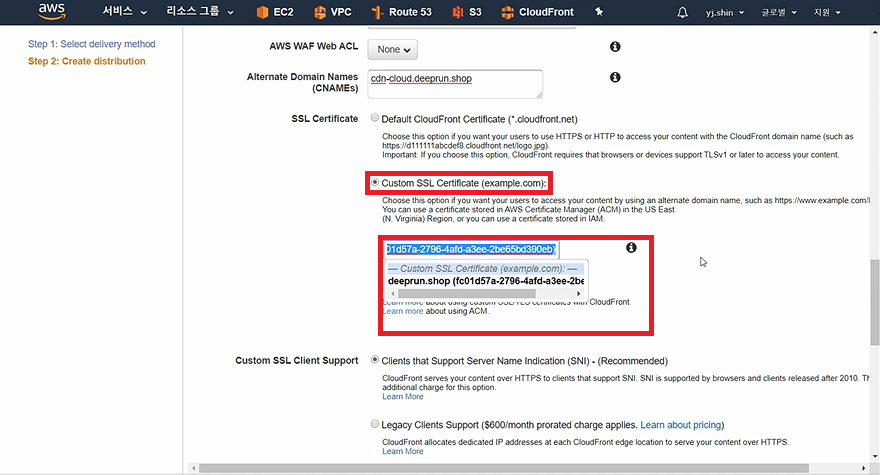Image resolution: width=880 pixels, height=475 pixels.
Task: Open the 글로벌 region menu
Action: tap(778, 12)
